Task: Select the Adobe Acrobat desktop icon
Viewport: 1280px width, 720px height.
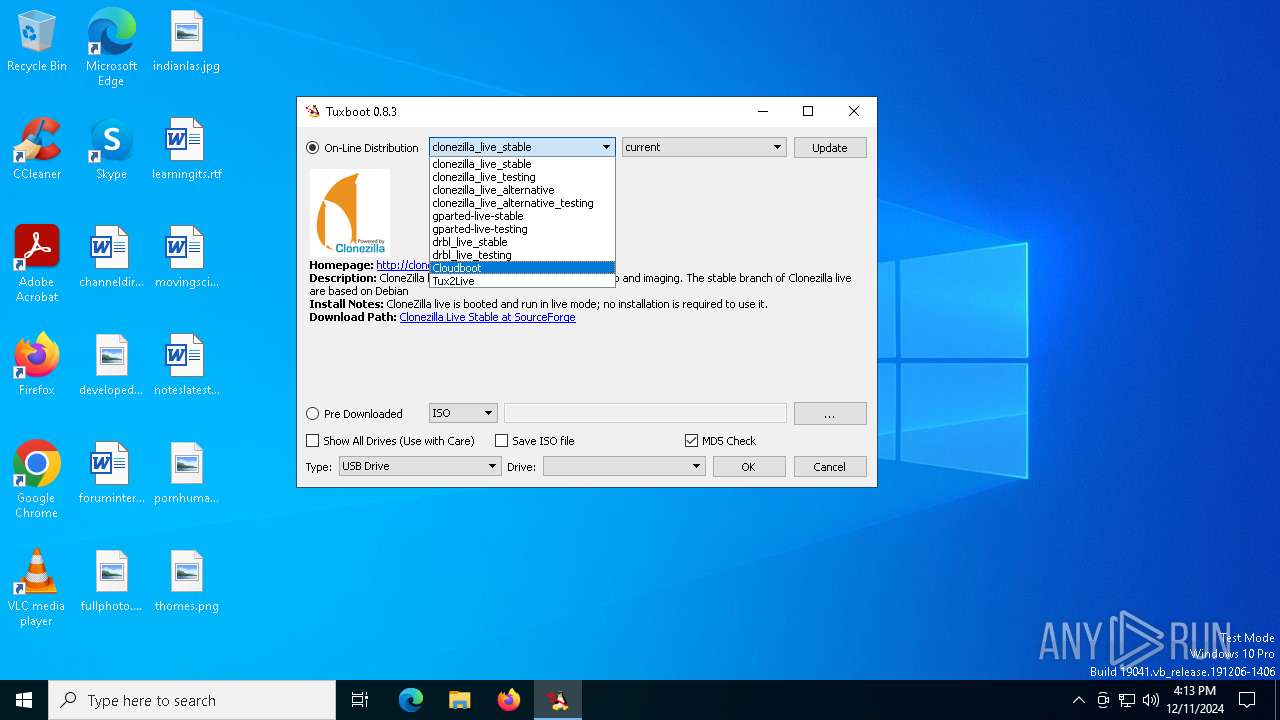Action: (x=37, y=264)
